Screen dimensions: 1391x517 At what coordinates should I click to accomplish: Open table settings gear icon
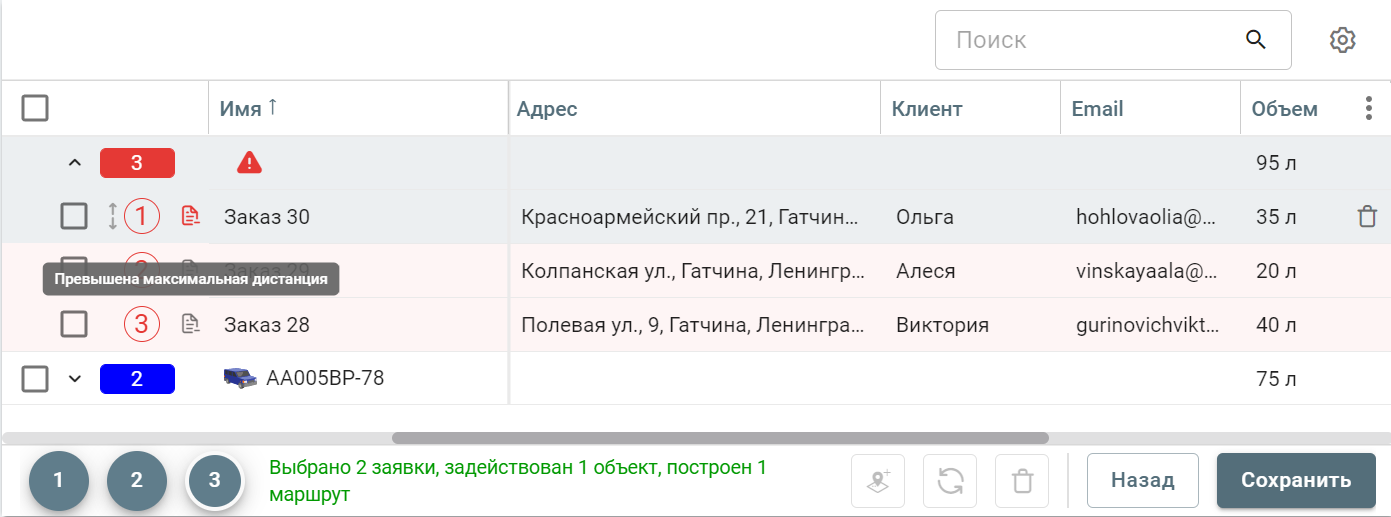(x=1342, y=40)
